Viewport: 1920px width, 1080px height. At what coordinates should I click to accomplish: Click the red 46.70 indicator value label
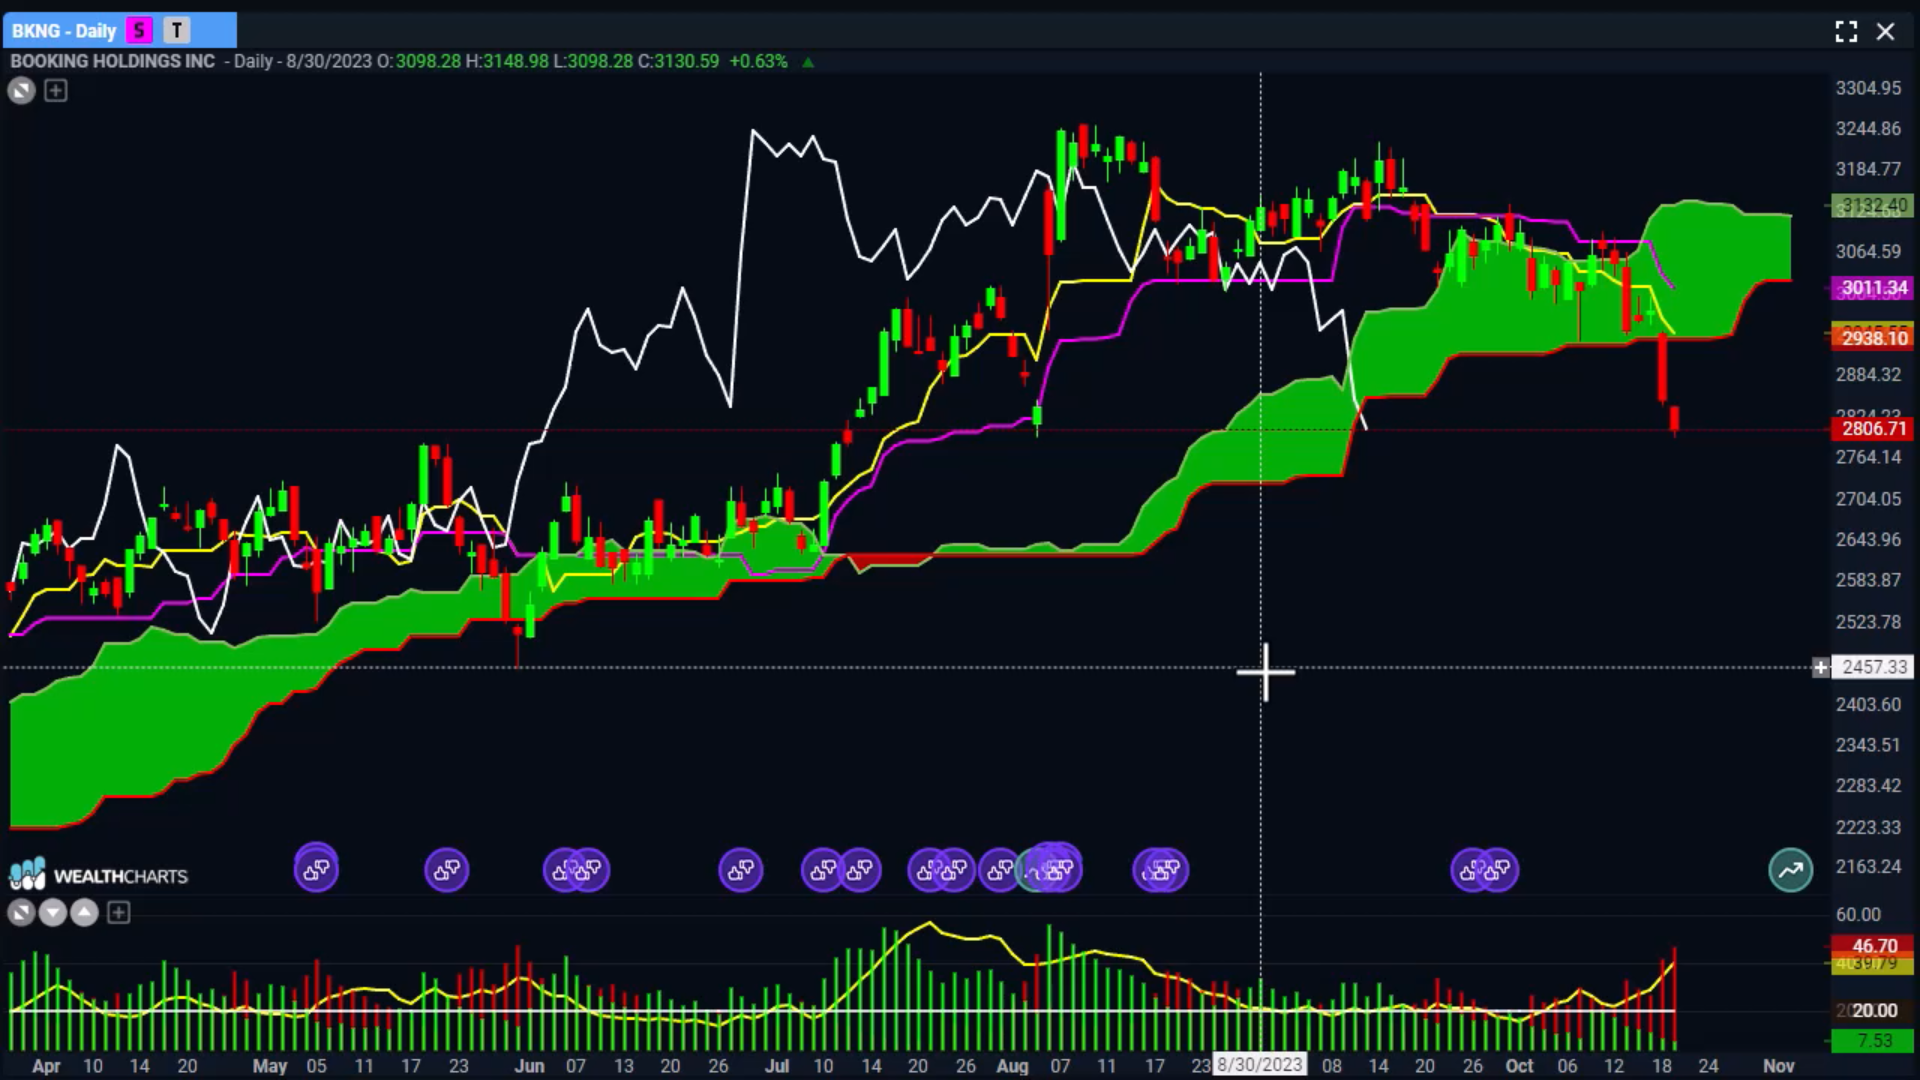click(x=1874, y=946)
